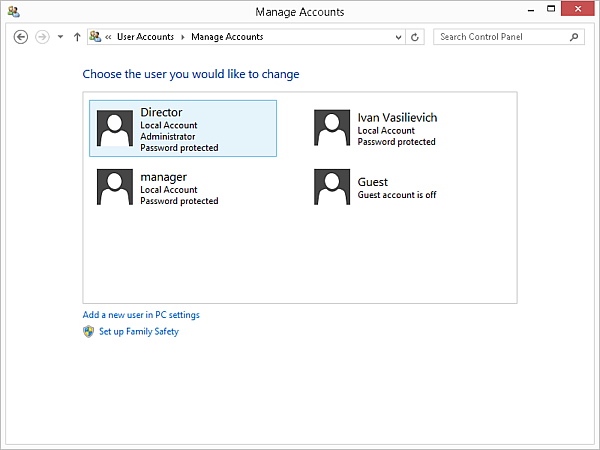Screen dimensions: 600x450
Task: Select the manager account avatar
Action: coord(115,187)
